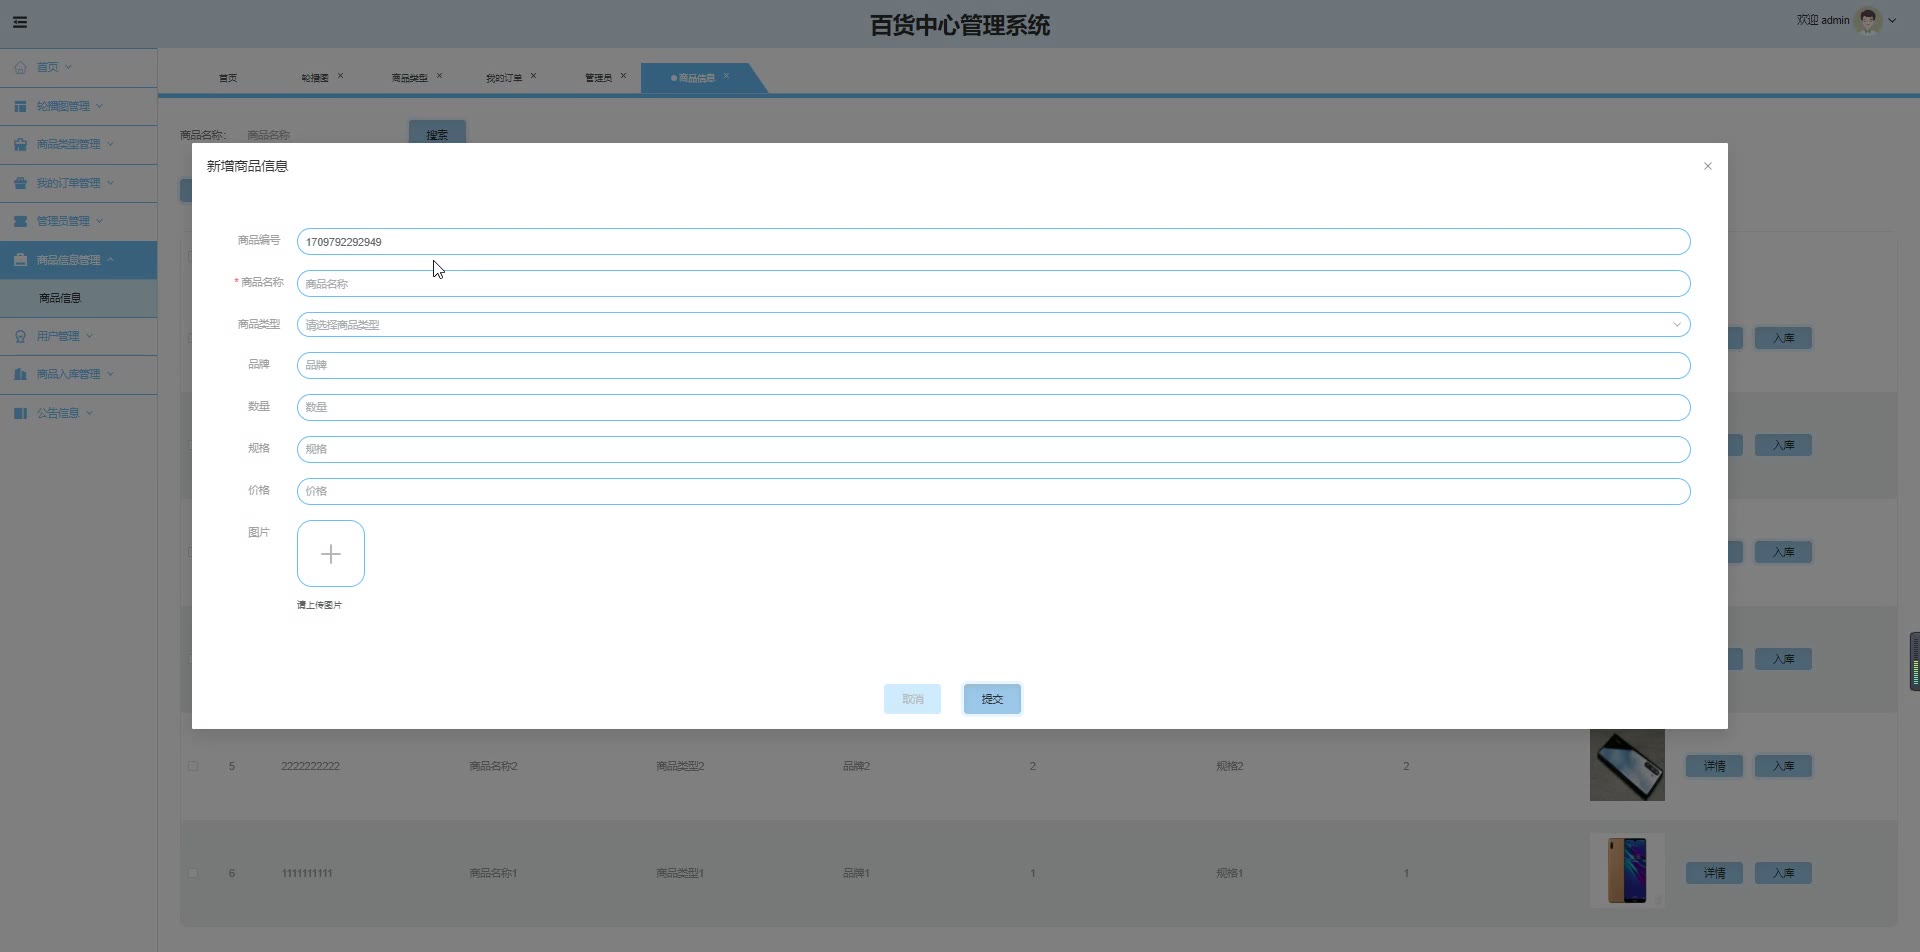Focus the 品牌 input field
The image size is (1920, 952).
coord(993,365)
